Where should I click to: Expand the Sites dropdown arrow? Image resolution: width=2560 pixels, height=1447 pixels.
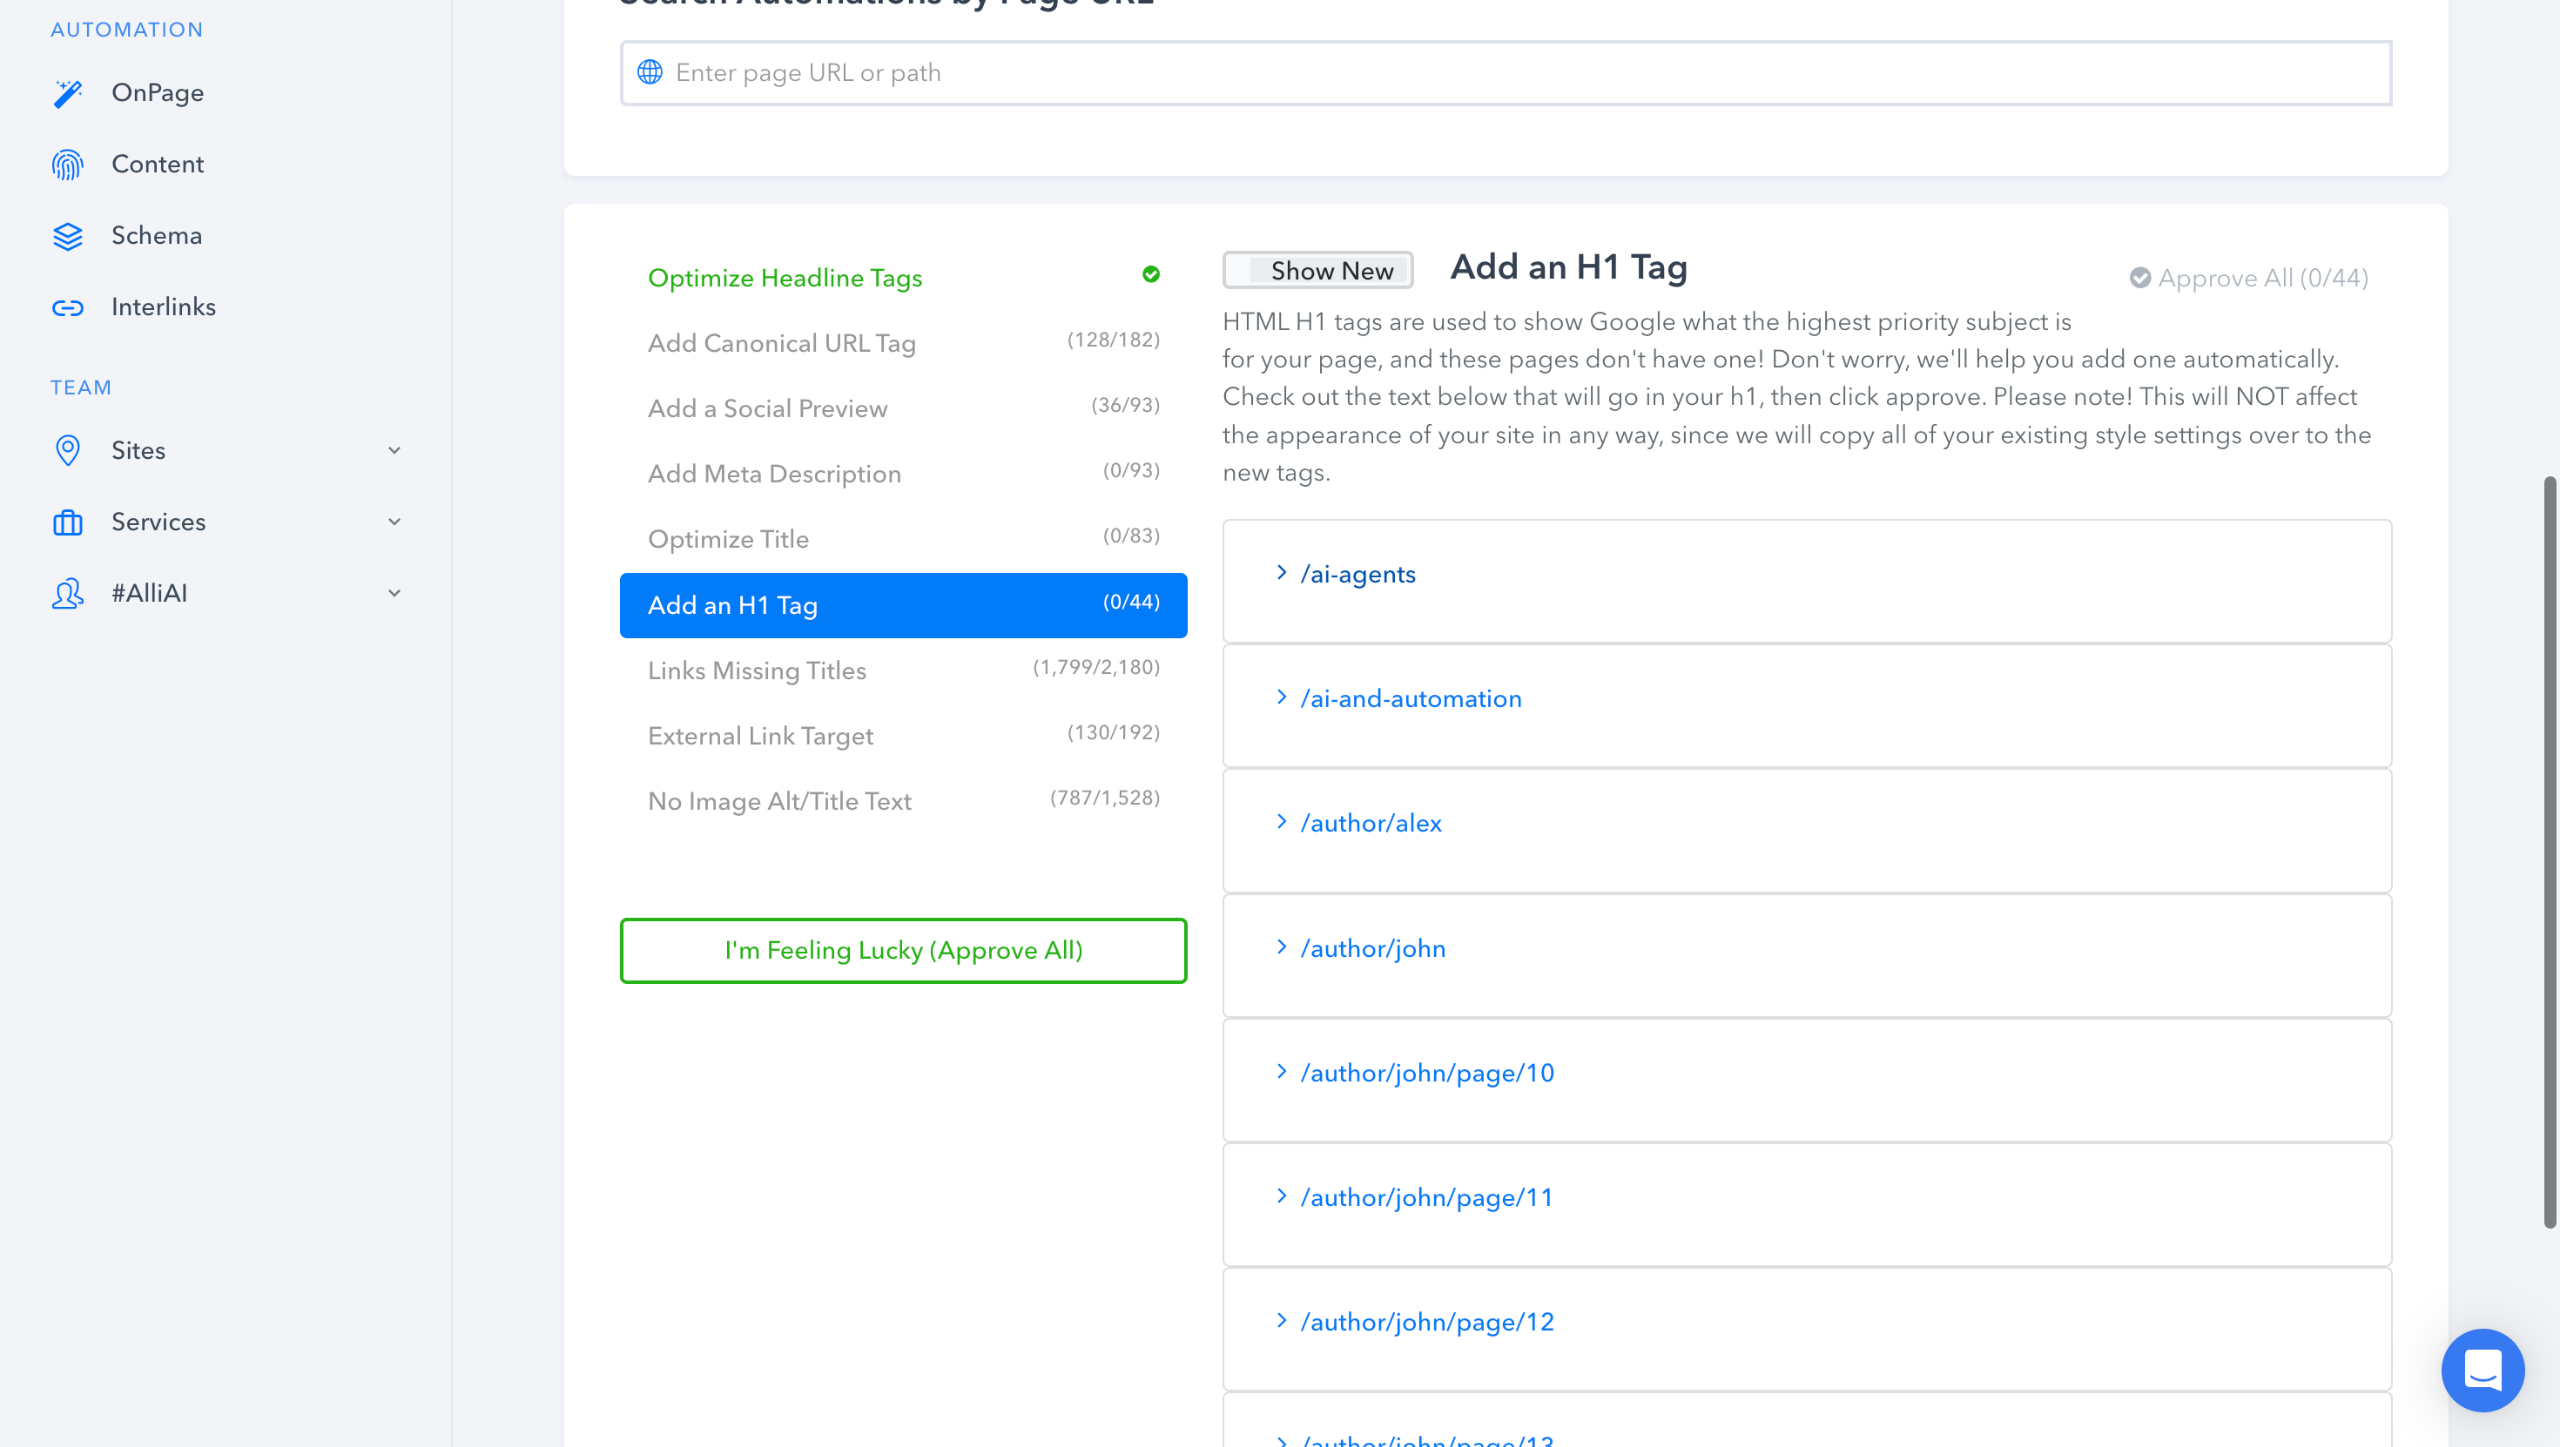(394, 451)
